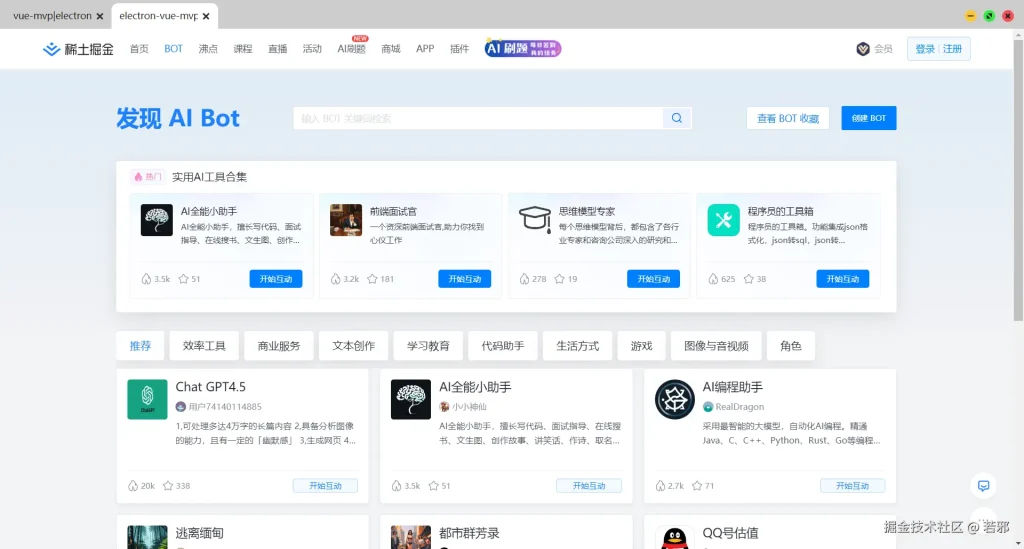Click the 思维模型专家 graduation cap icon

[535, 220]
